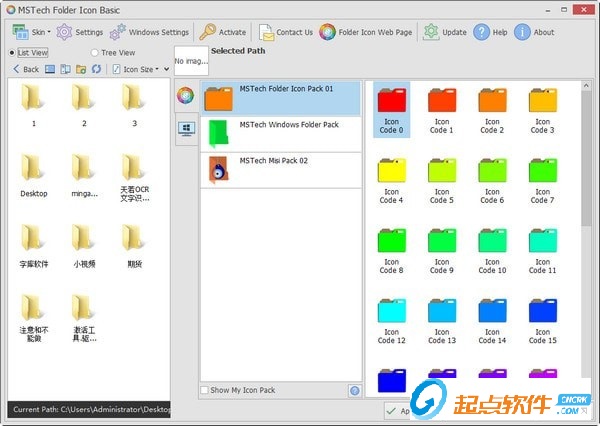Pick the lime folder Icon Code 5
The height and width of the screenshot is (426, 600).
click(442, 180)
